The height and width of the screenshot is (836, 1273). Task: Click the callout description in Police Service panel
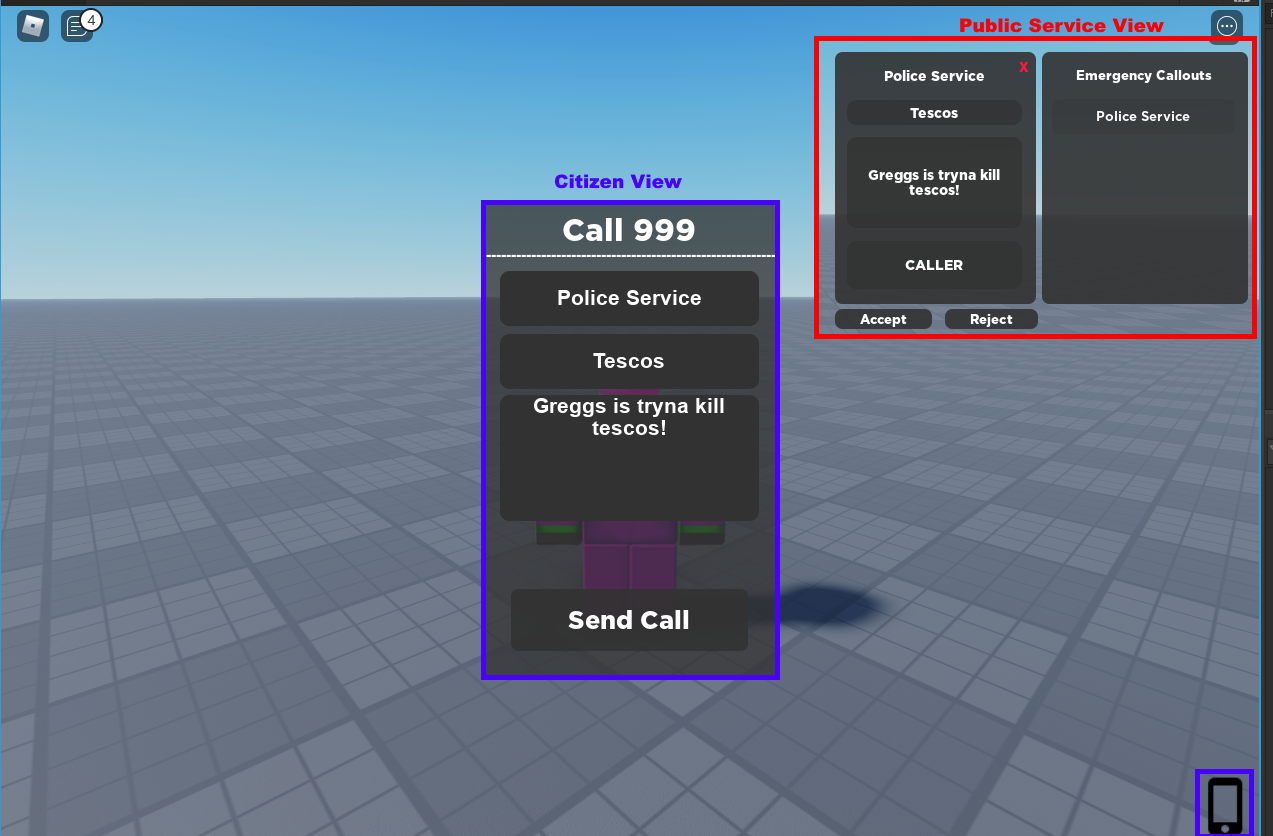934,182
